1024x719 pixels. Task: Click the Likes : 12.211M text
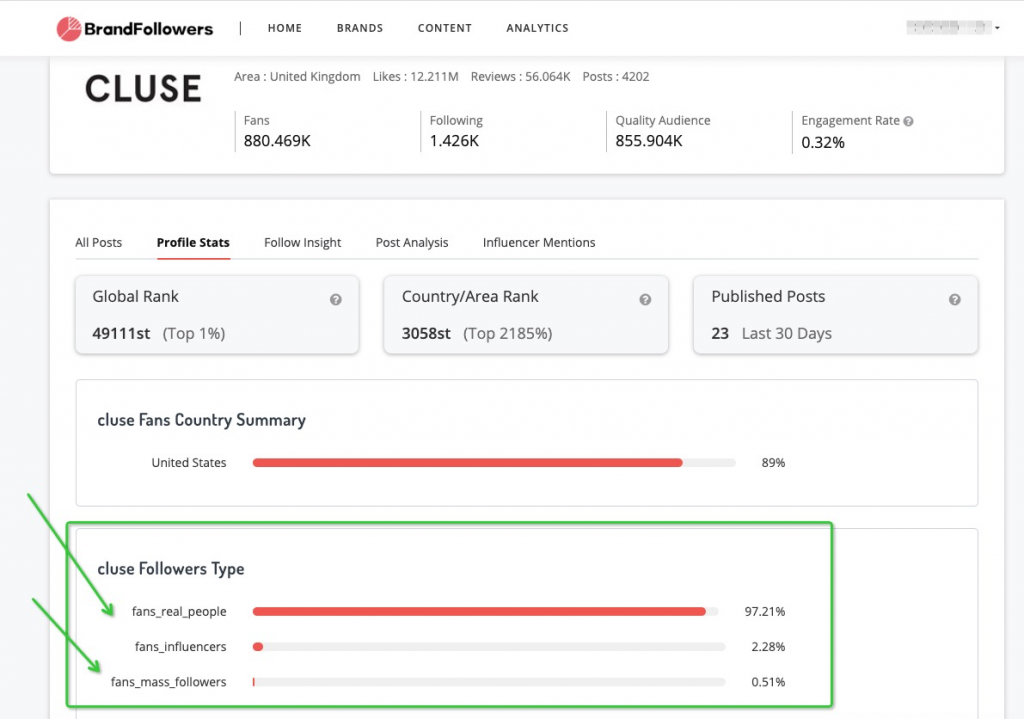[415, 76]
